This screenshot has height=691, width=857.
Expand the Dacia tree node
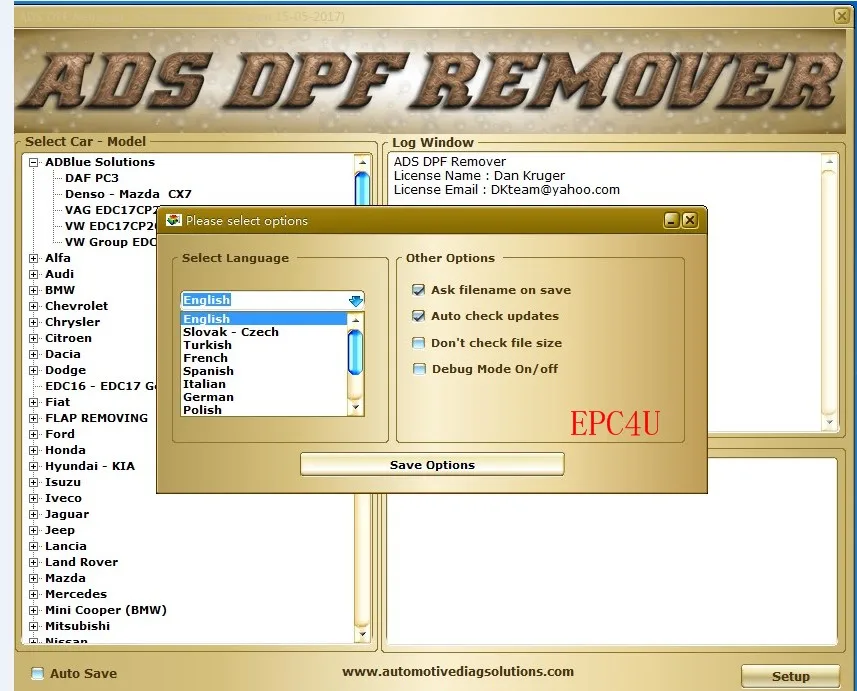(34, 354)
